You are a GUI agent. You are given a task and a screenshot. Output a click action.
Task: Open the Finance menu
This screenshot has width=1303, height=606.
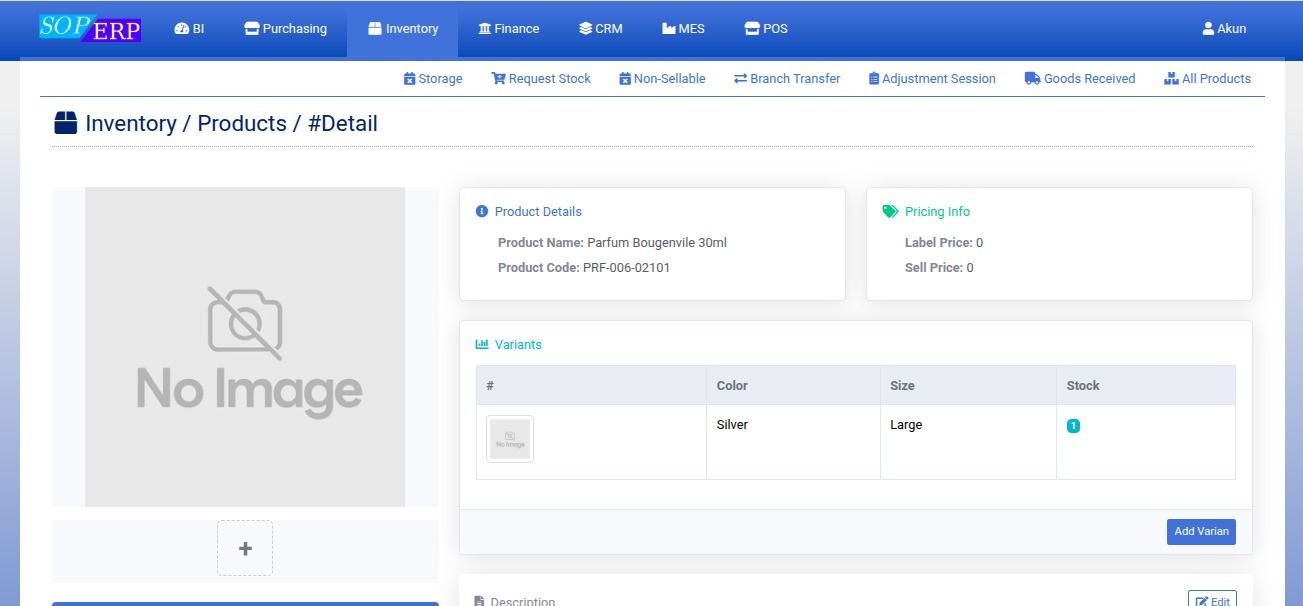pyautogui.click(x=509, y=29)
